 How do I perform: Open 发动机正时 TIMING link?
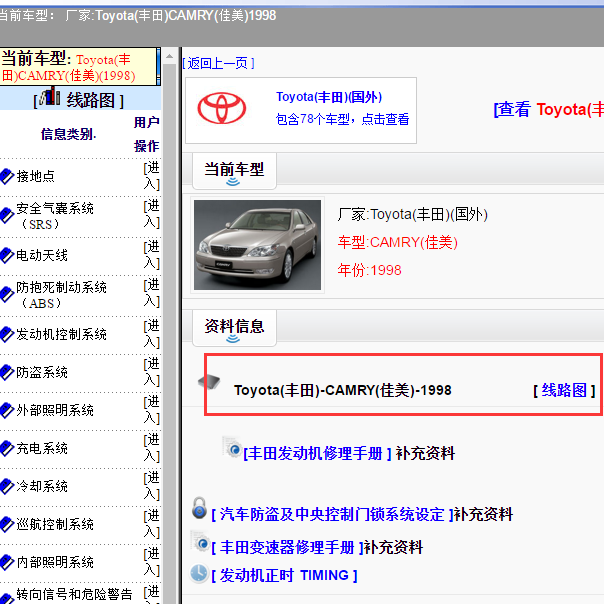[x=284, y=575]
